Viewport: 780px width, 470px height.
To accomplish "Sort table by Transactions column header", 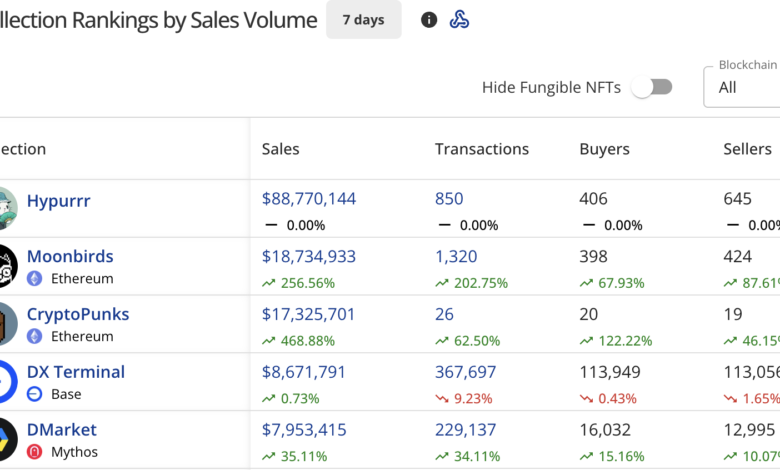I will click(482, 149).
